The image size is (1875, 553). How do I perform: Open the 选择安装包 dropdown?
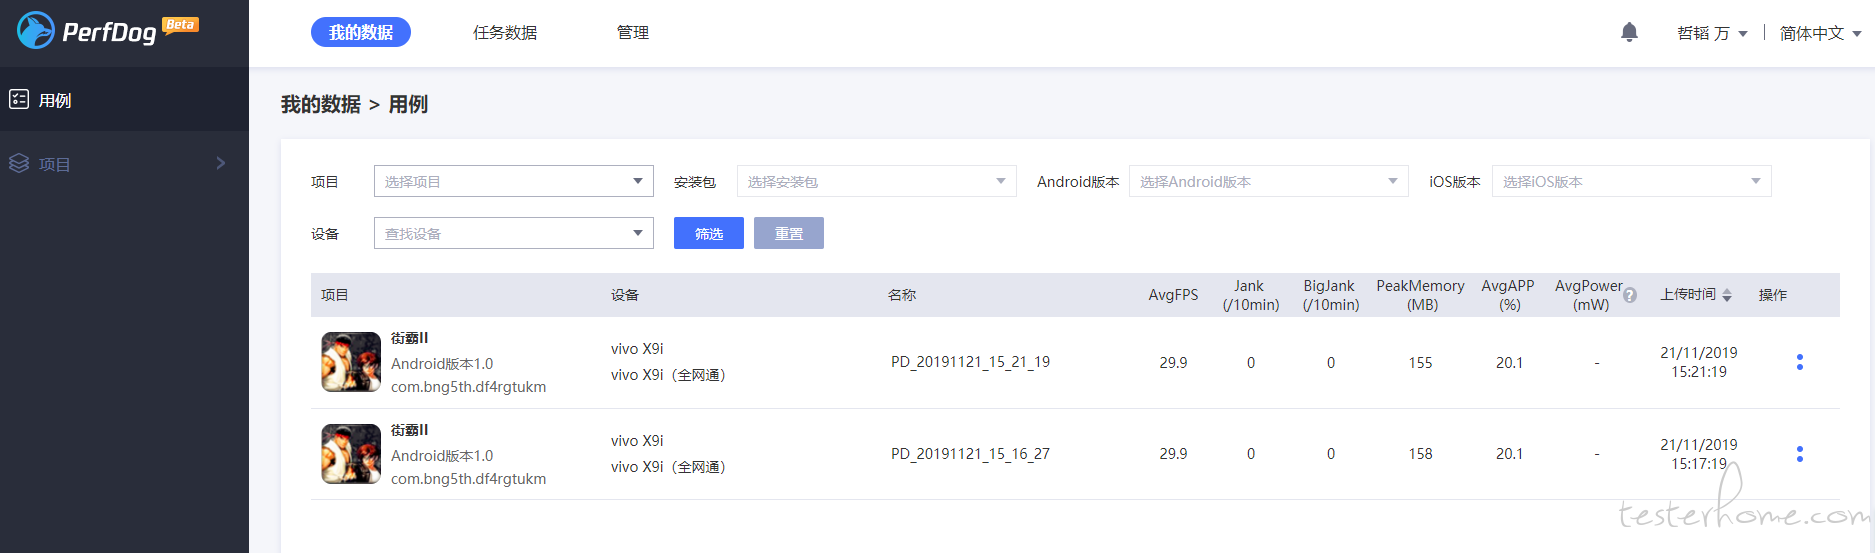876,181
